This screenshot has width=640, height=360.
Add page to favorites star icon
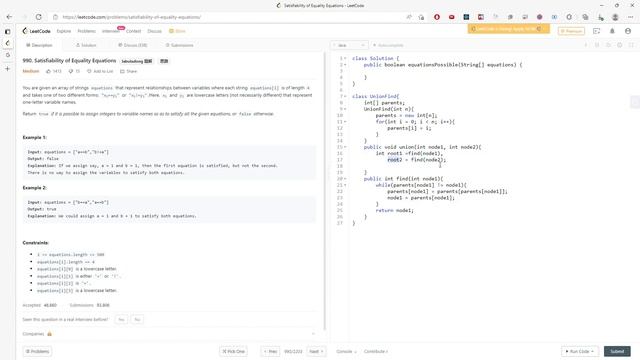(421, 17)
